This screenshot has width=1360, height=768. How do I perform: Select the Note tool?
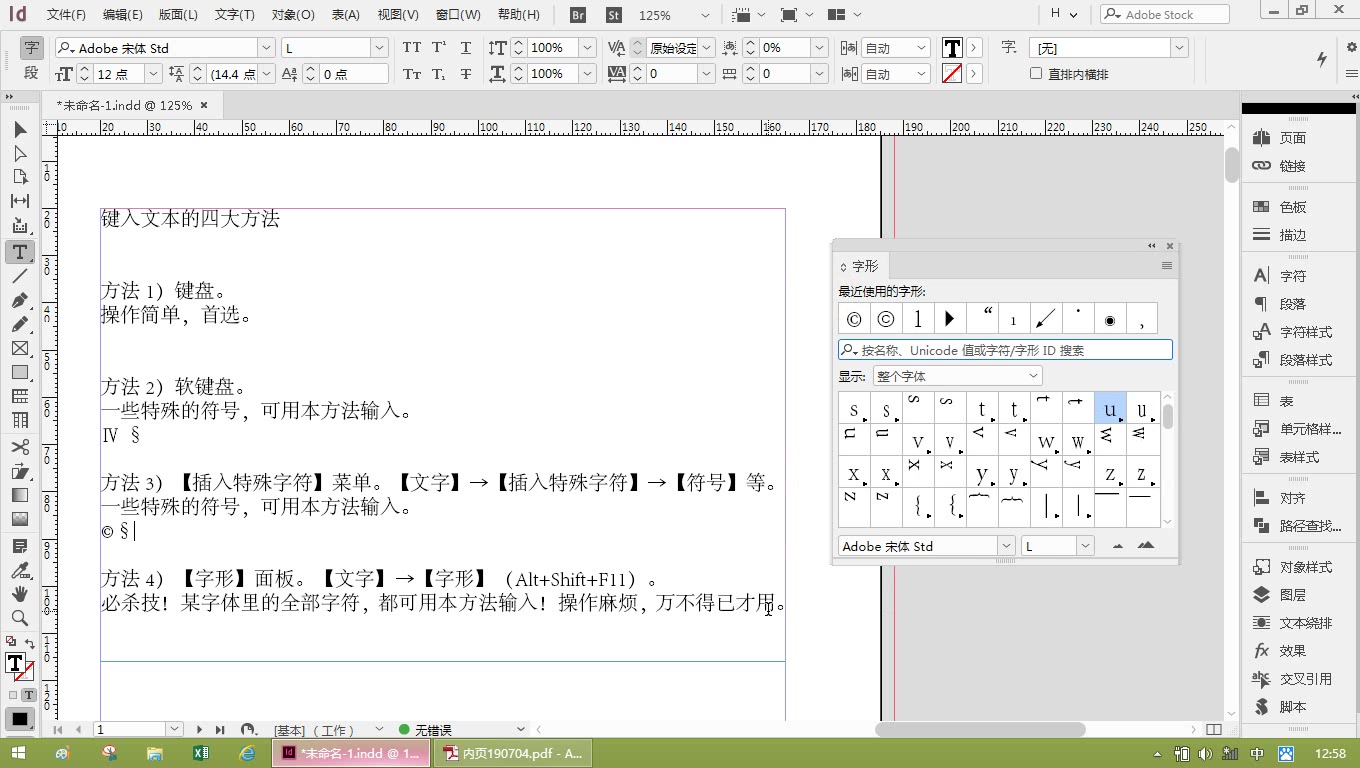[x=20, y=546]
